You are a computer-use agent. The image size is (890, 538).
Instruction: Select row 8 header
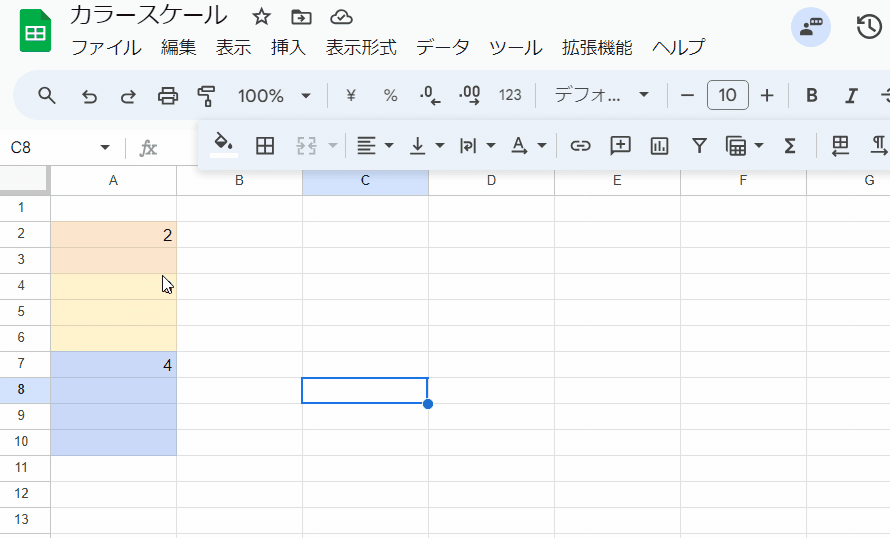tap(25, 390)
